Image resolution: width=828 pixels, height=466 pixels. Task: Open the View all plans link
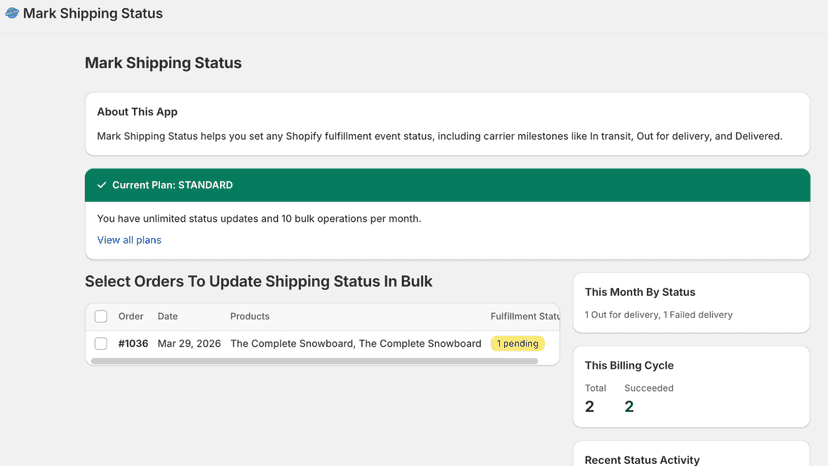[x=129, y=240]
